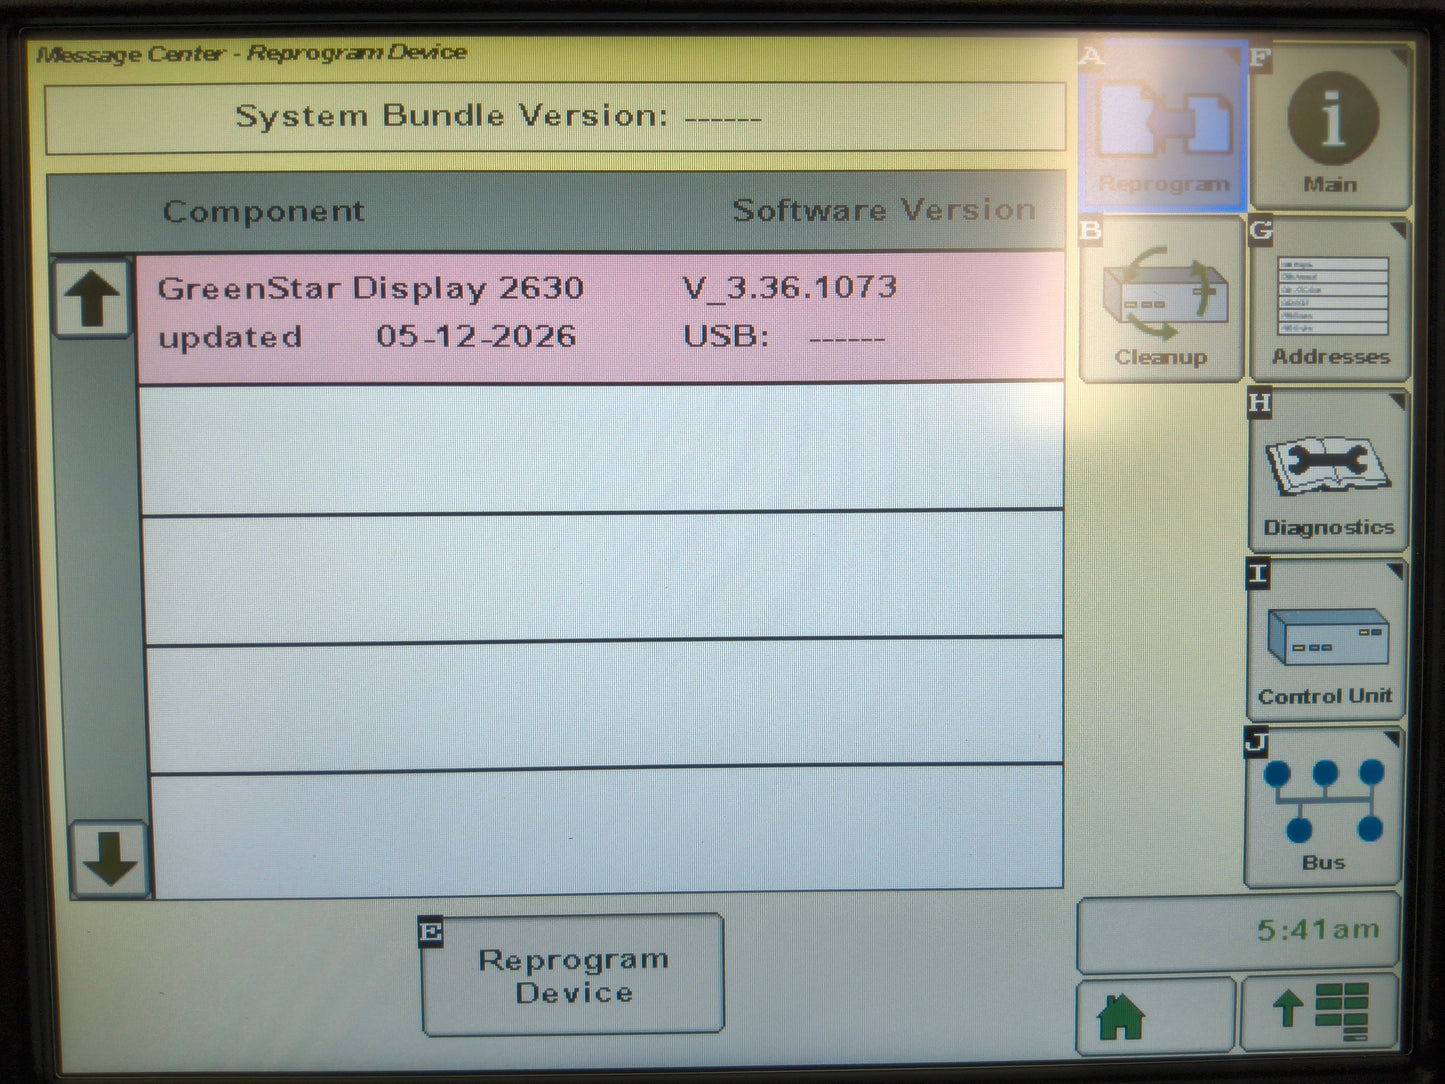
Task: Click software version V_3.36.1073
Action: pyautogui.click(x=790, y=288)
